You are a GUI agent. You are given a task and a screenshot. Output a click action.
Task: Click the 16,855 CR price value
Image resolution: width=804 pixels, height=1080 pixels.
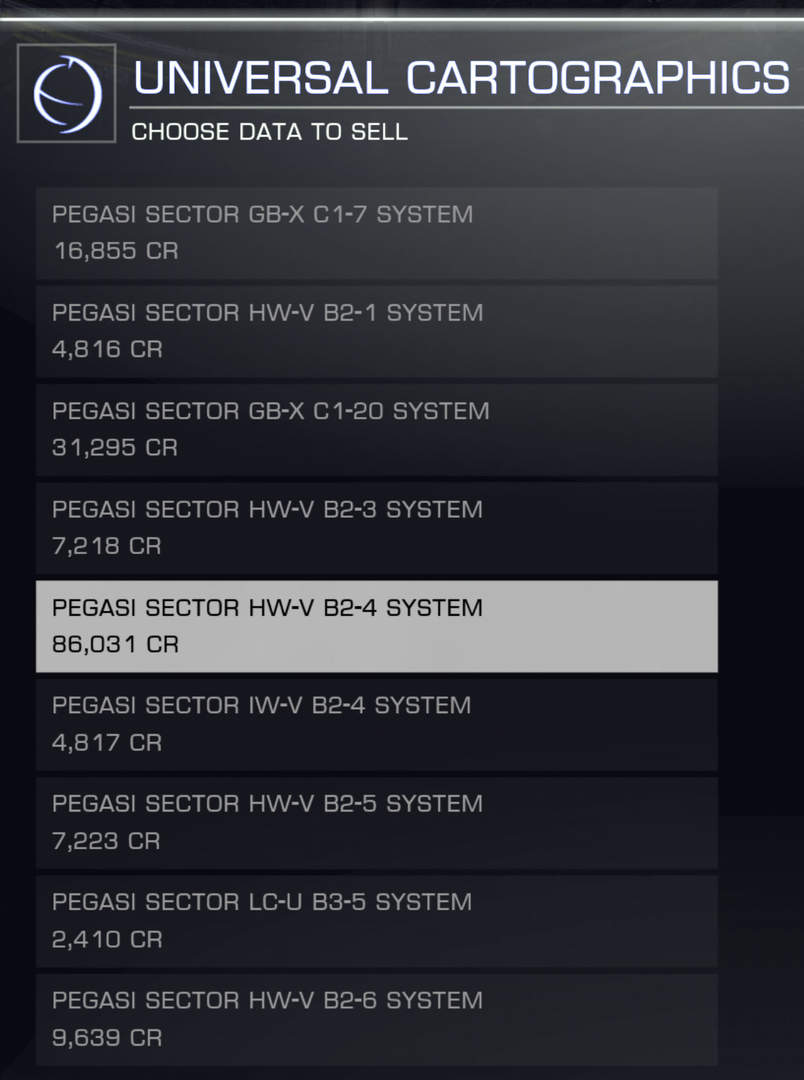[x=116, y=251]
